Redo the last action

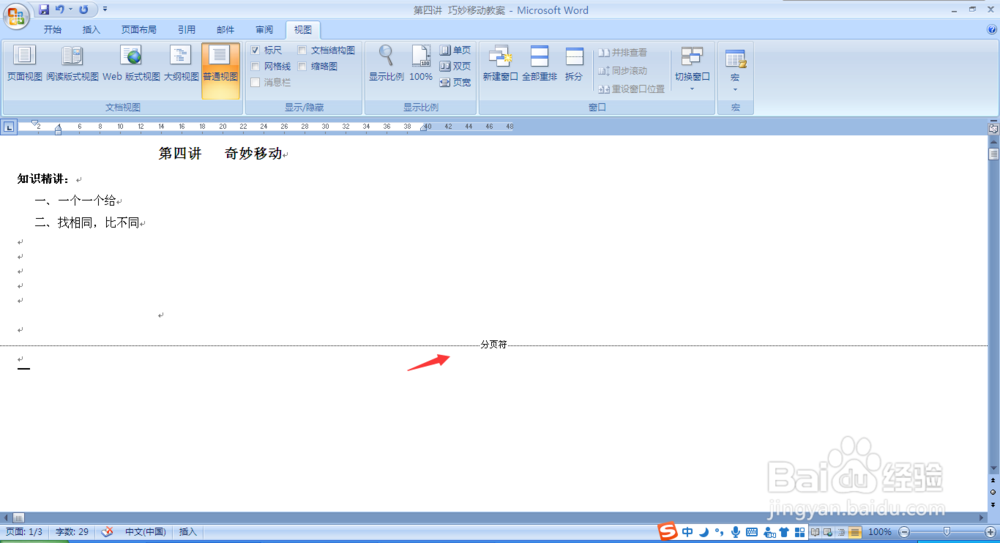pyautogui.click(x=84, y=10)
